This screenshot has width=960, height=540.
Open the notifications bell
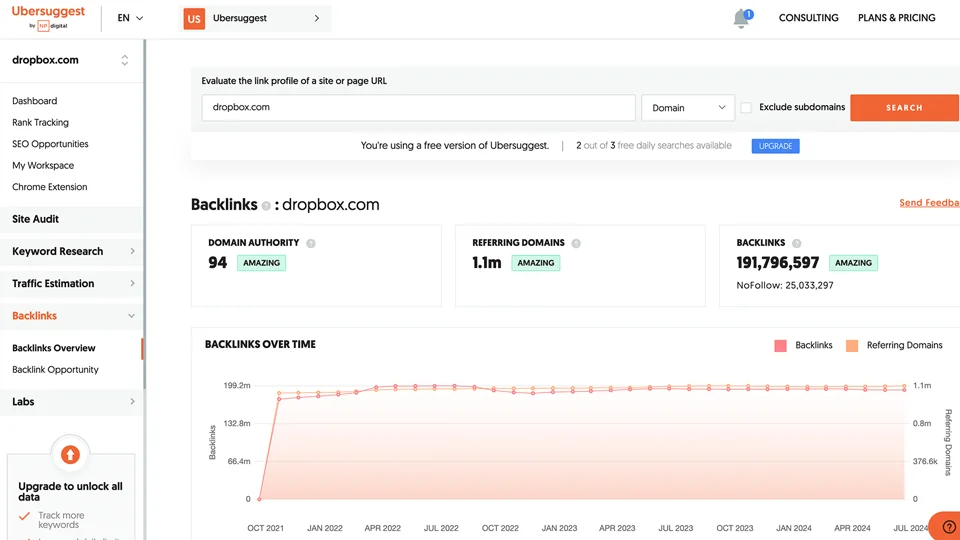[x=741, y=18]
